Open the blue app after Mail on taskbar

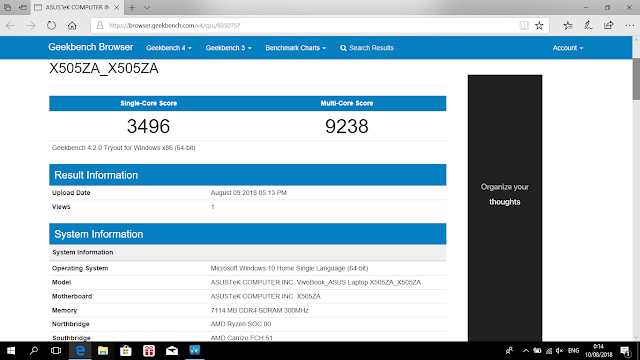click(x=195, y=351)
